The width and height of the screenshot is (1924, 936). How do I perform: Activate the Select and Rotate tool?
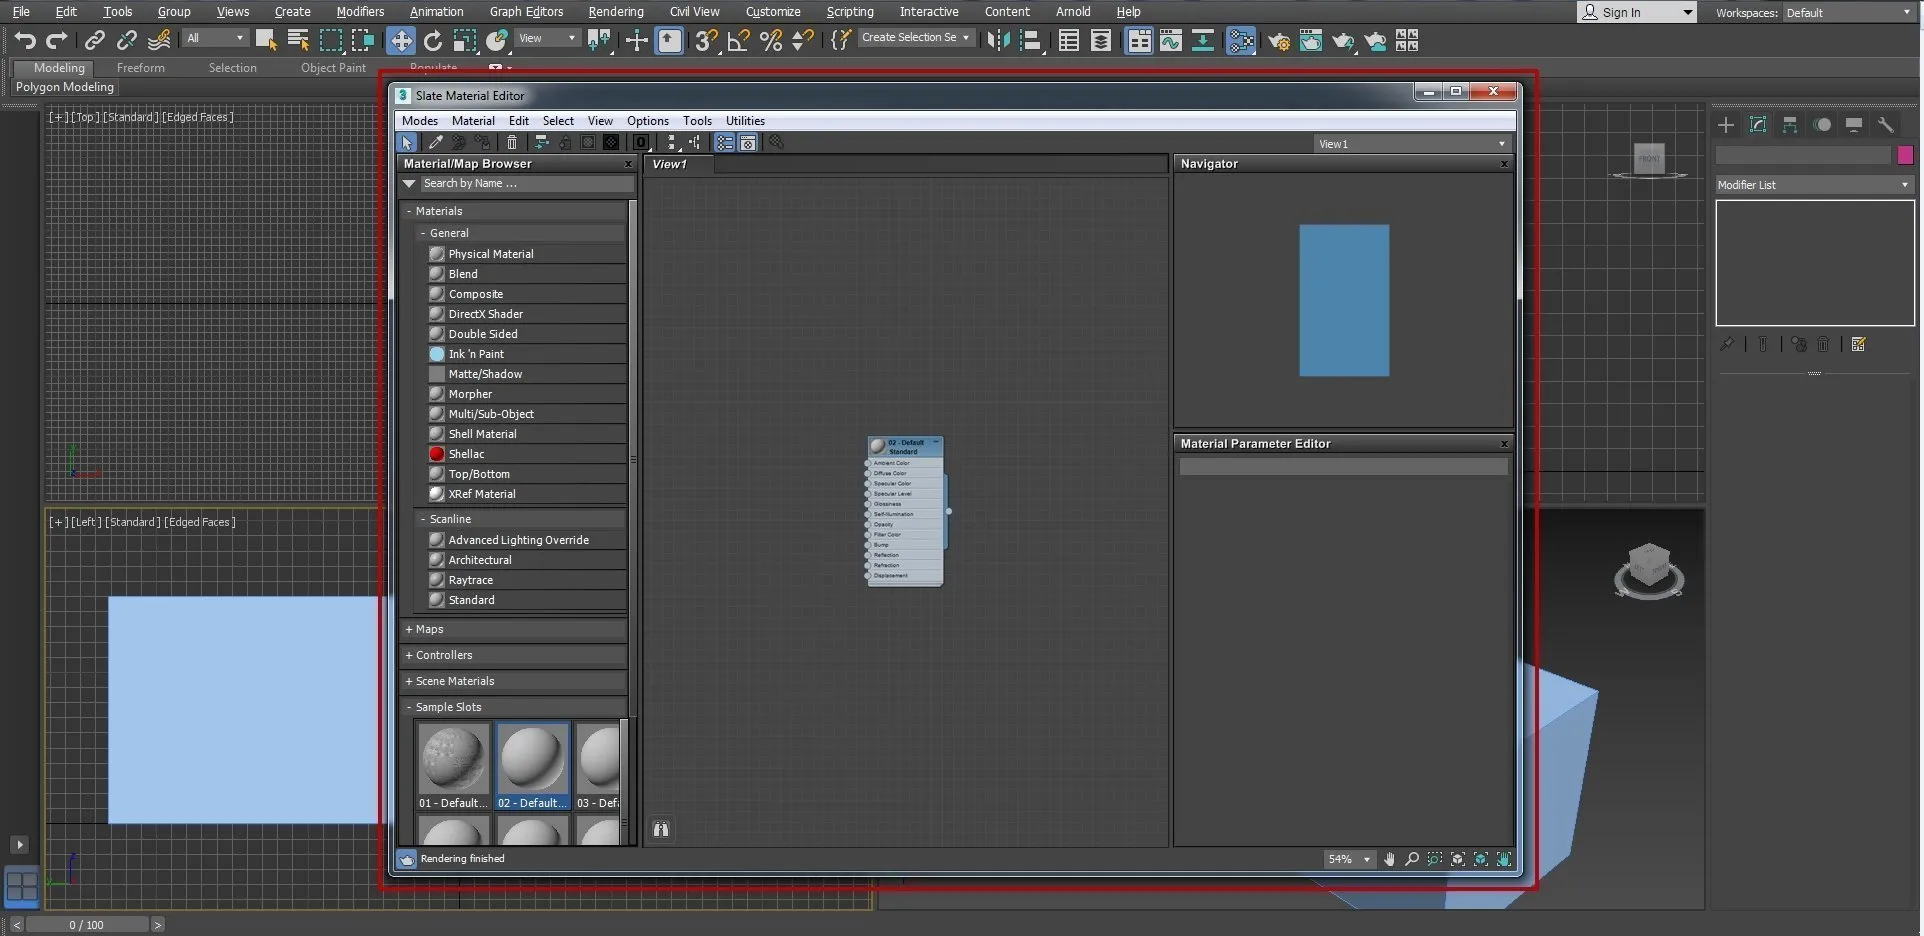tap(433, 40)
